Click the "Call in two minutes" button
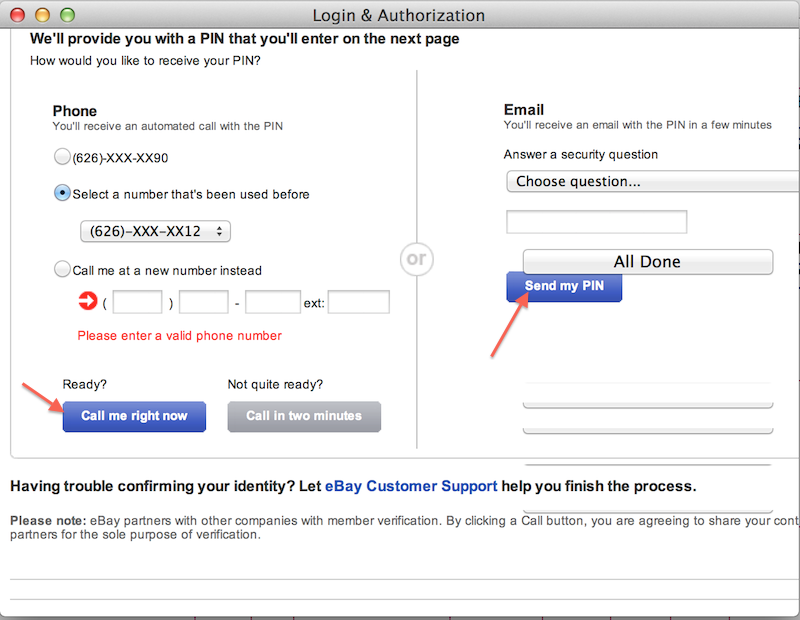This screenshot has height=620, width=800. pyautogui.click(x=304, y=416)
